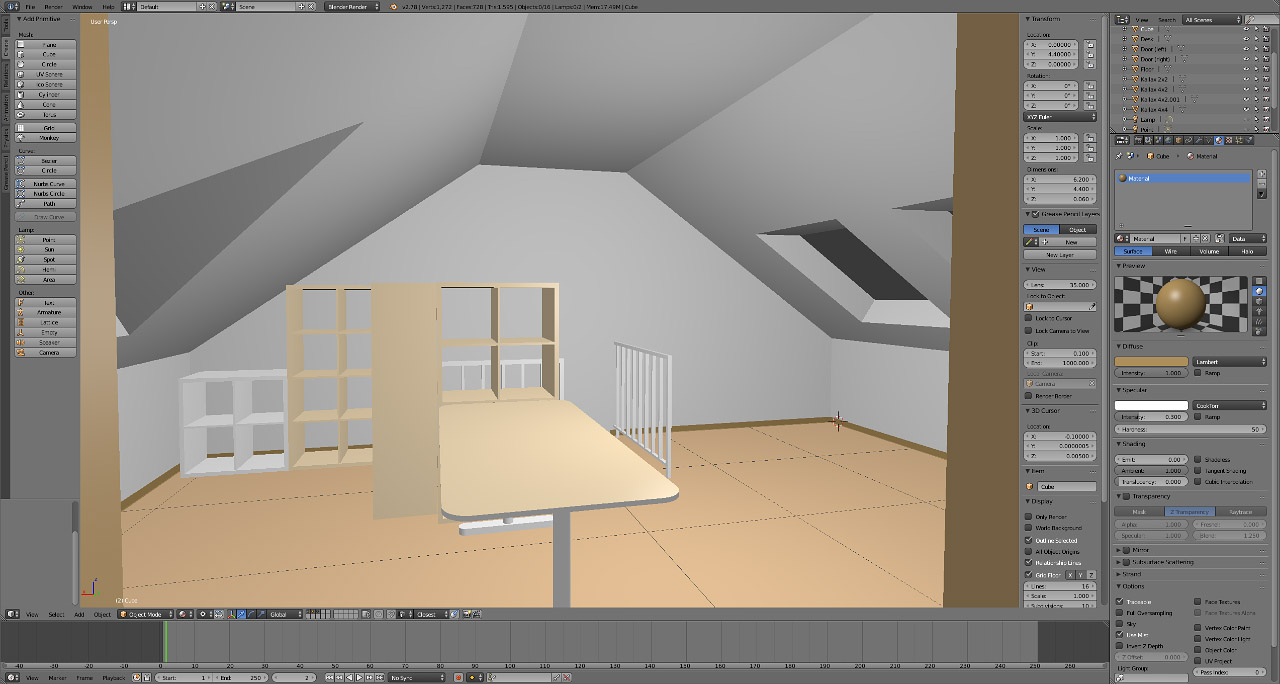Open the Window menu
1280x684 pixels.
[82, 6]
